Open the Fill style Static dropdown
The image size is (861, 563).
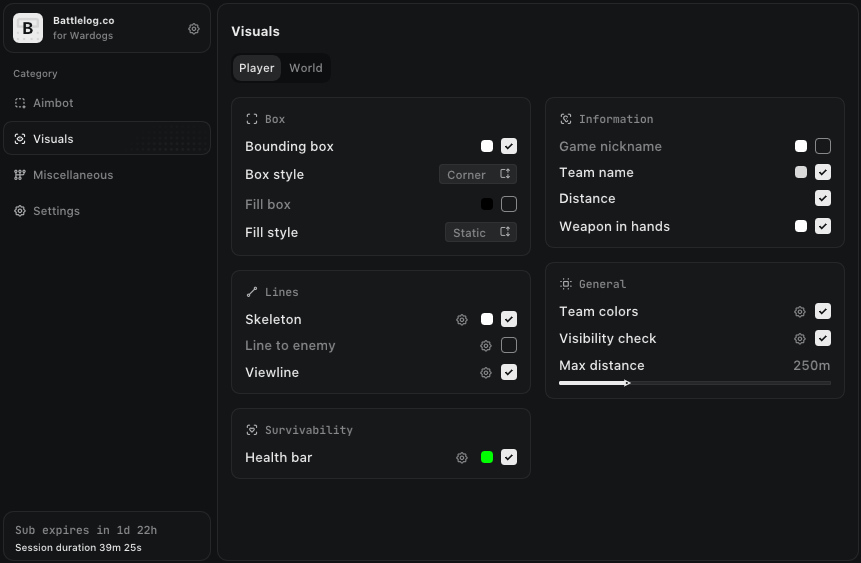coord(480,232)
